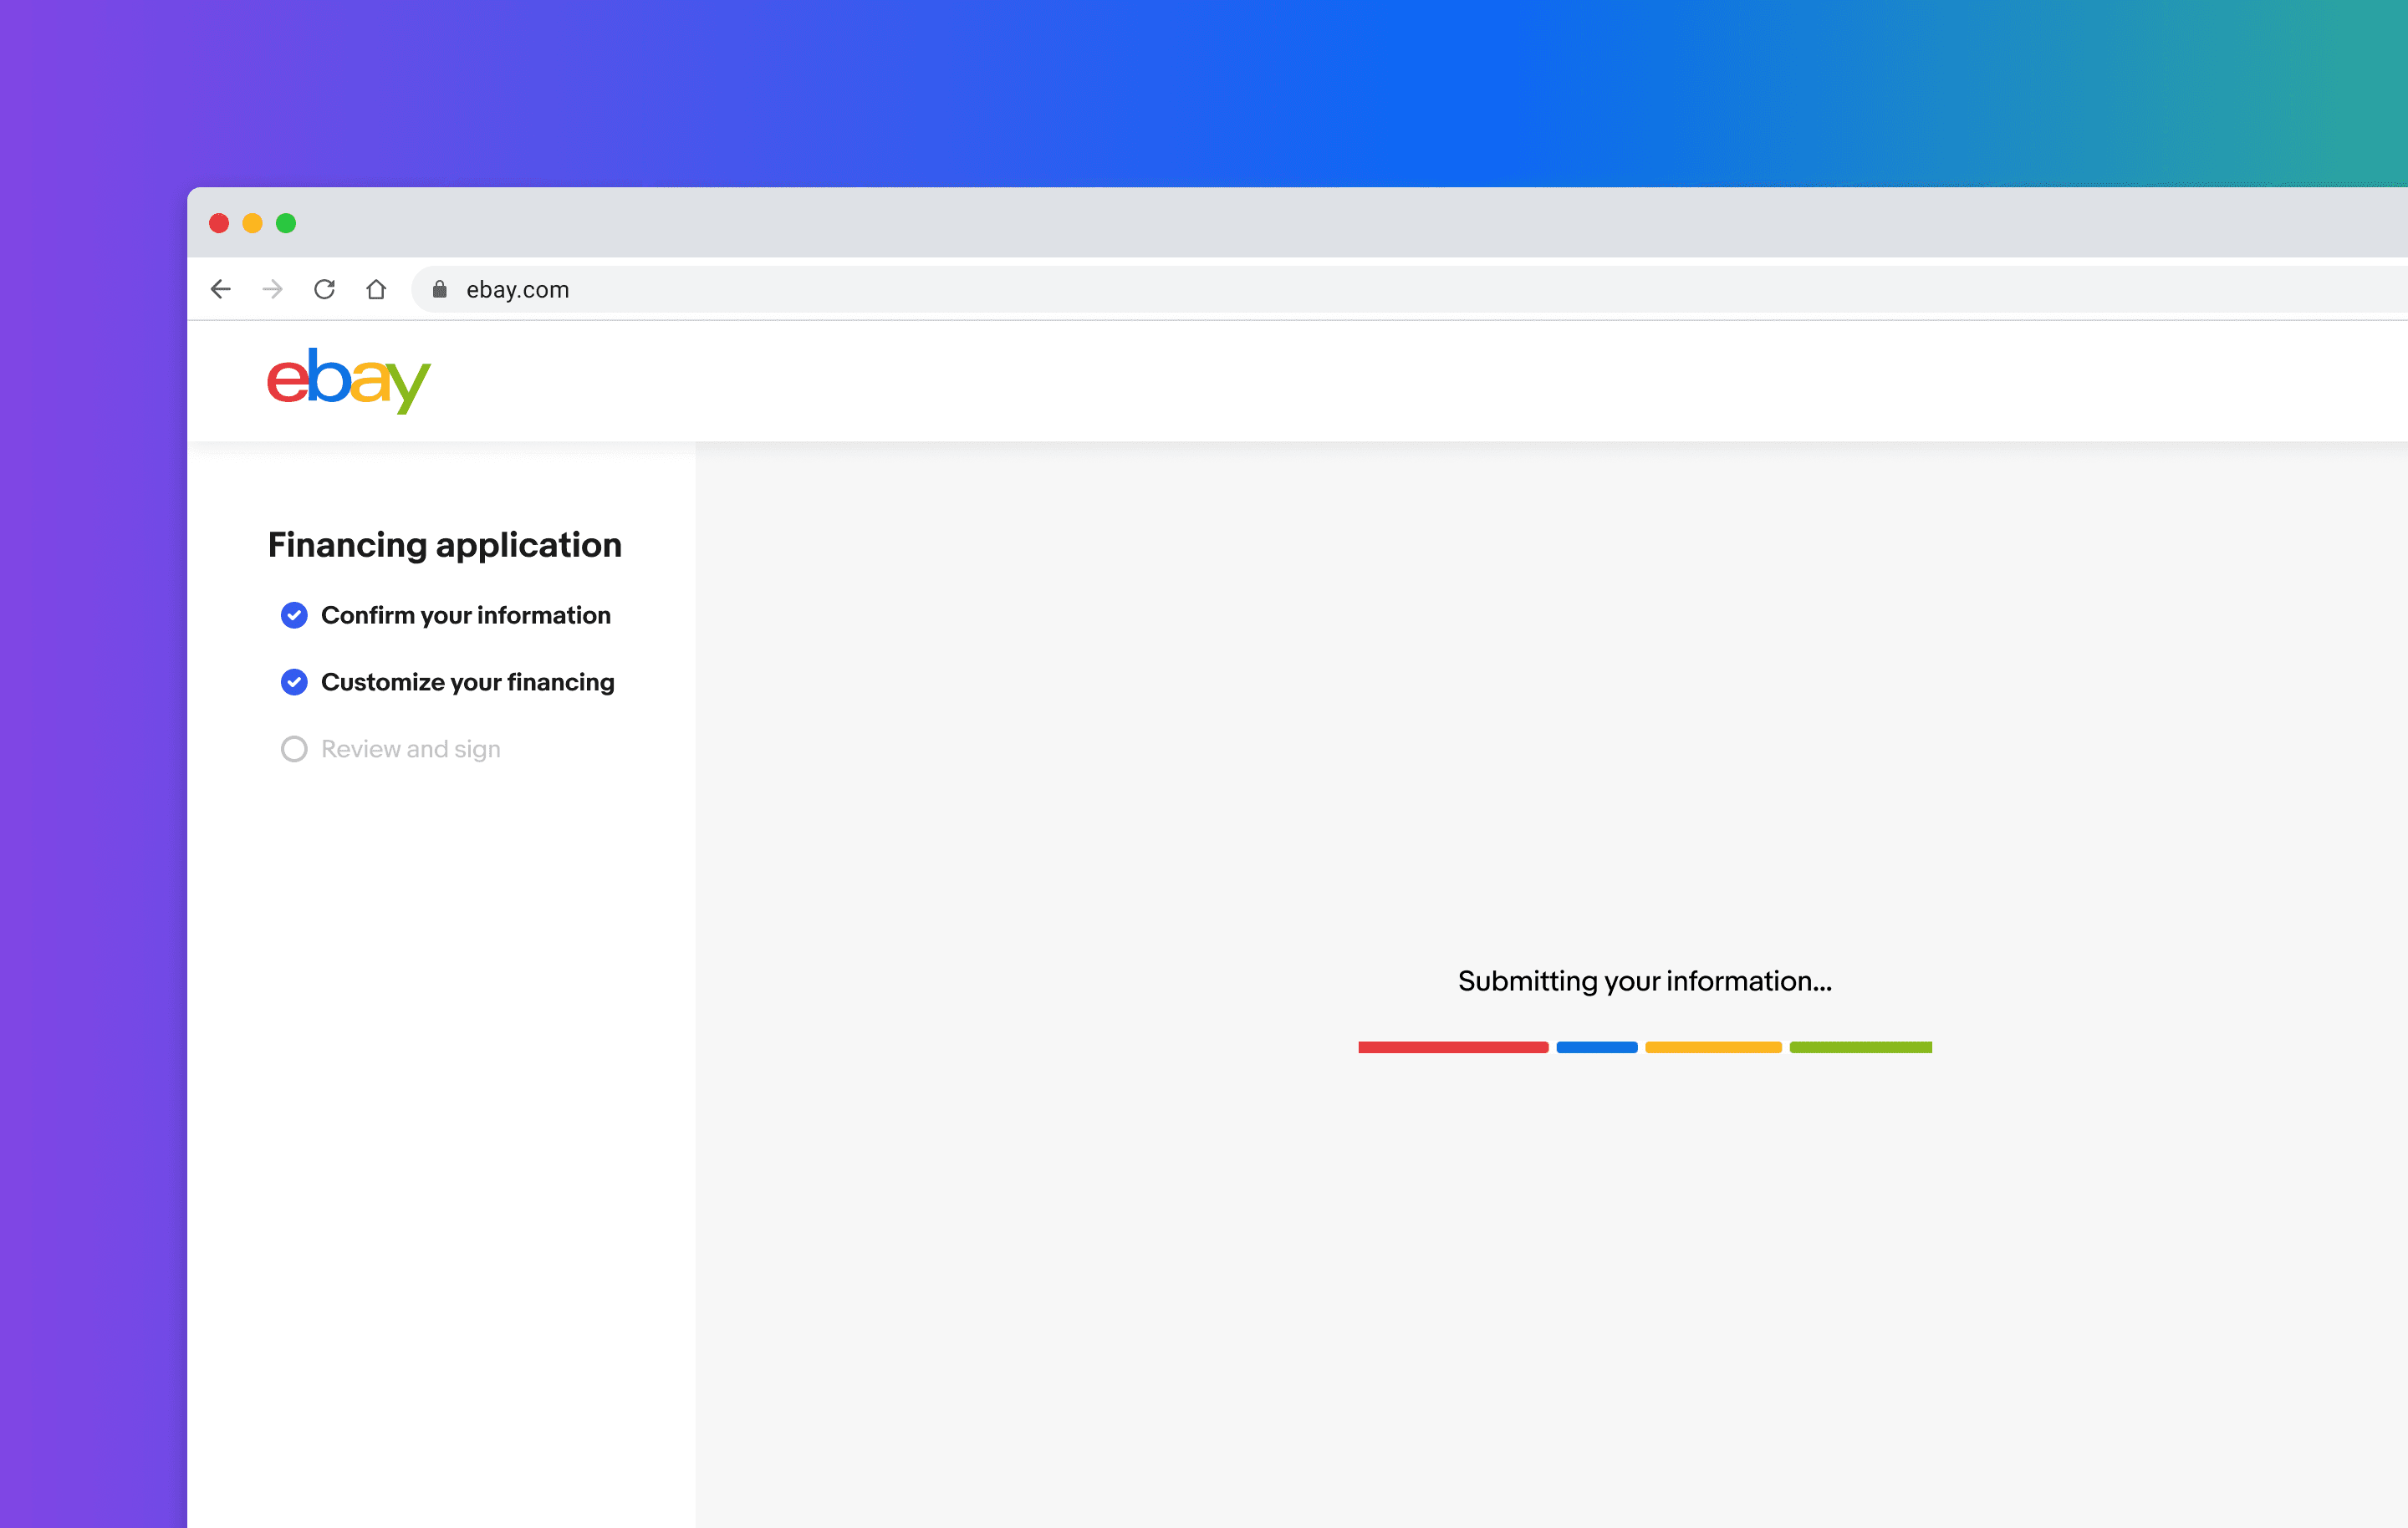This screenshot has width=2408, height=1528.
Task: Close the window with the red button
Action: 219,223
